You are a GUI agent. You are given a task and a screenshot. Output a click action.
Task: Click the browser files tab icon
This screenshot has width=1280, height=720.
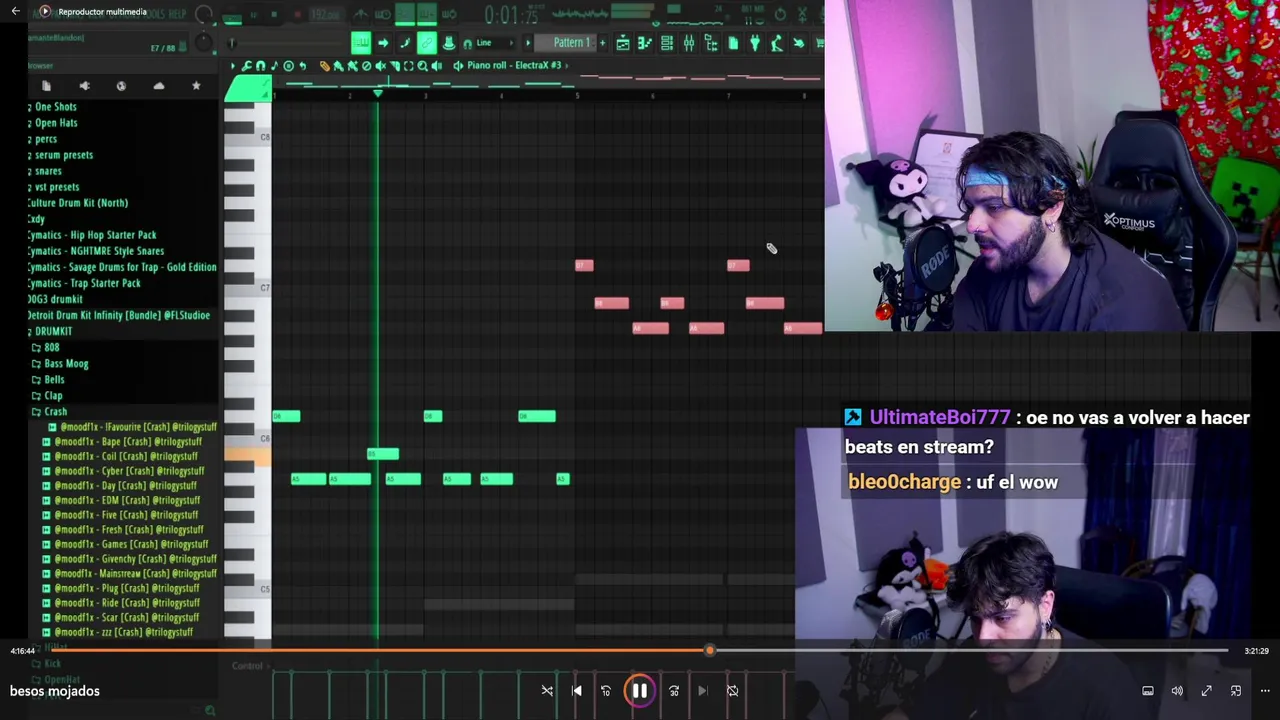click(x=46, y=86)
